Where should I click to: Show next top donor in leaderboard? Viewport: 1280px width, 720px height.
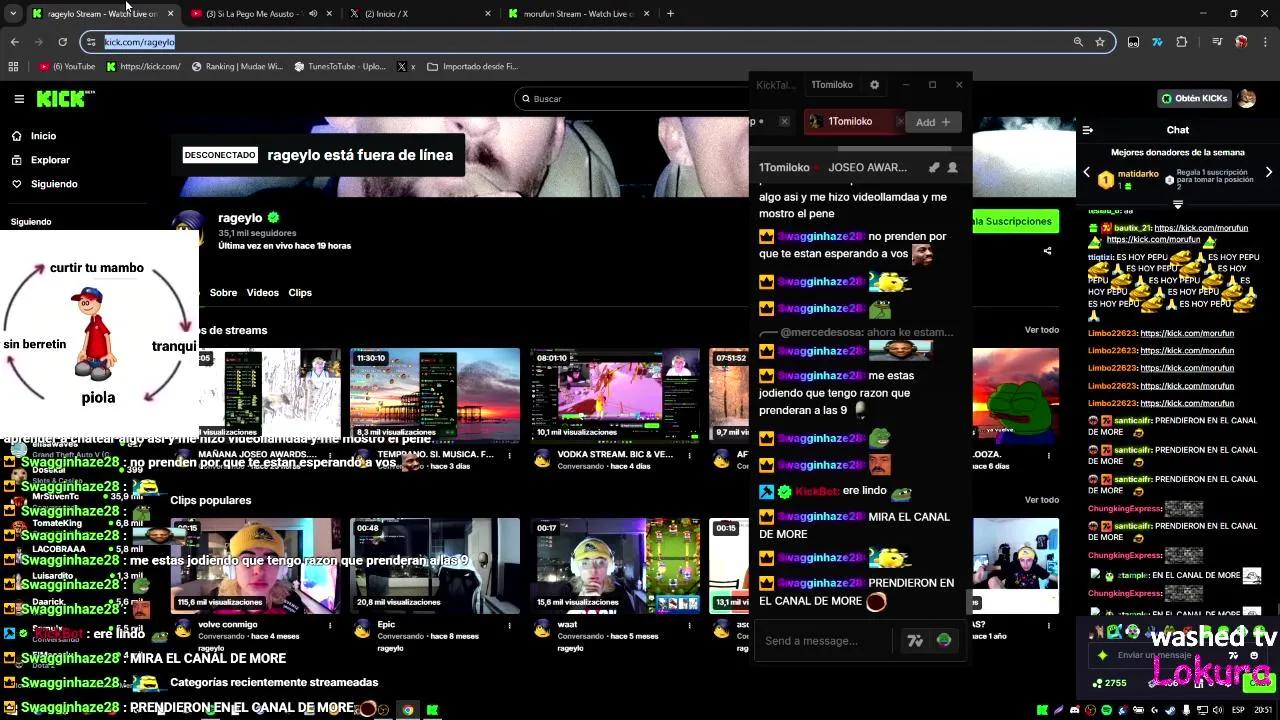tap(1268, 172)
